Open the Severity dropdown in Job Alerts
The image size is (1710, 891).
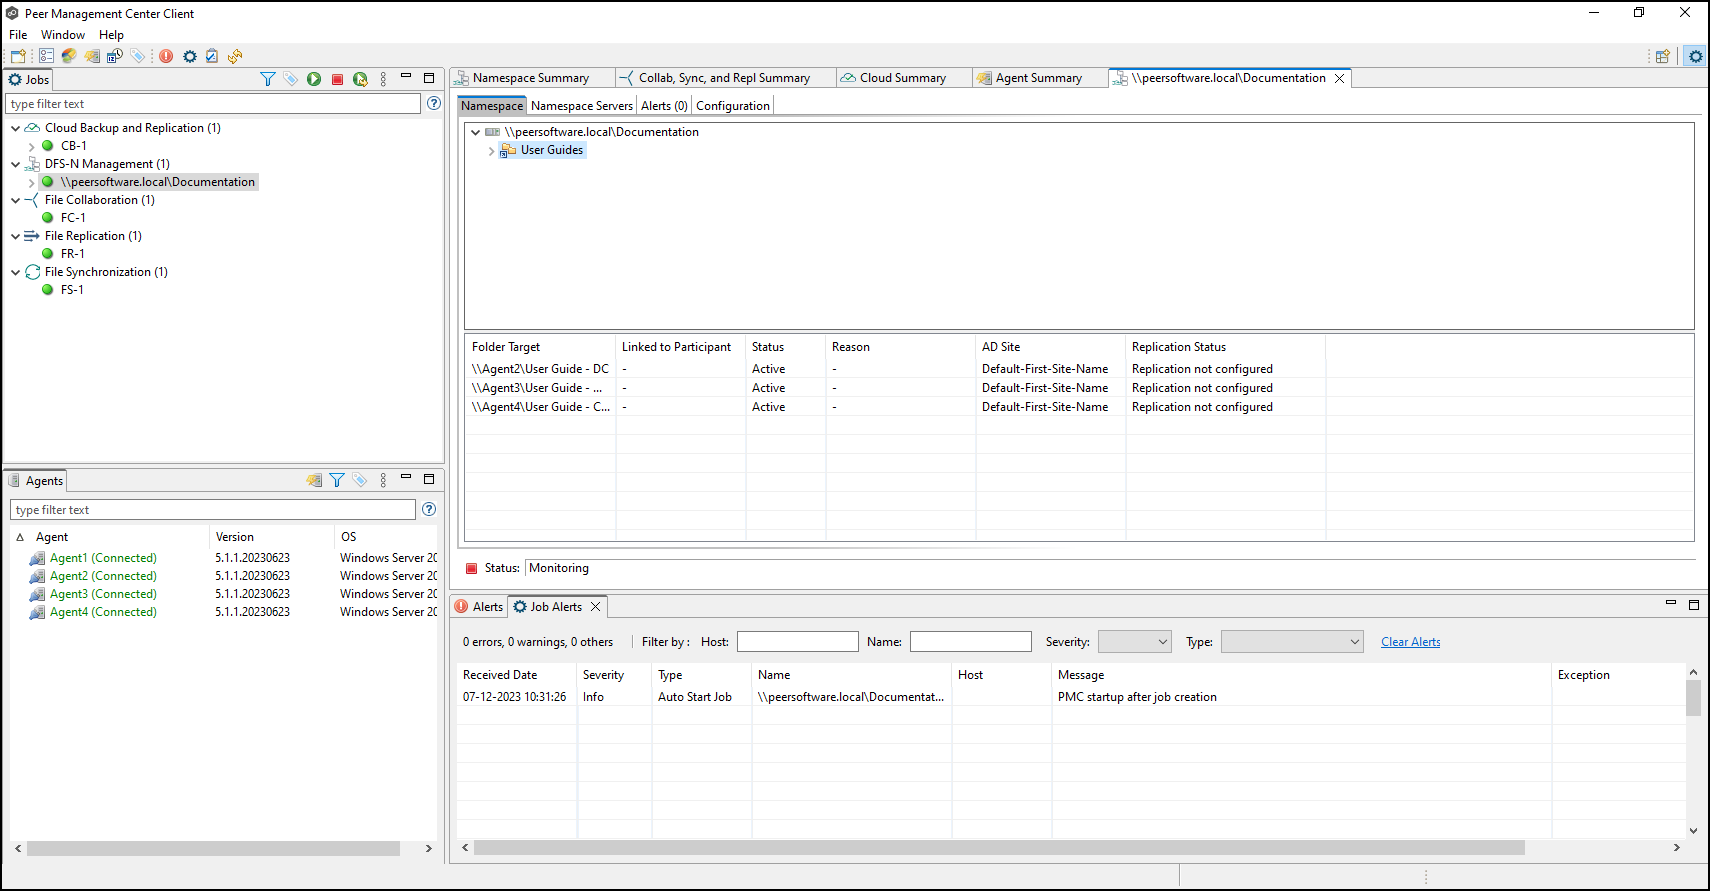pyautogui.click(x=1134, y=642)
